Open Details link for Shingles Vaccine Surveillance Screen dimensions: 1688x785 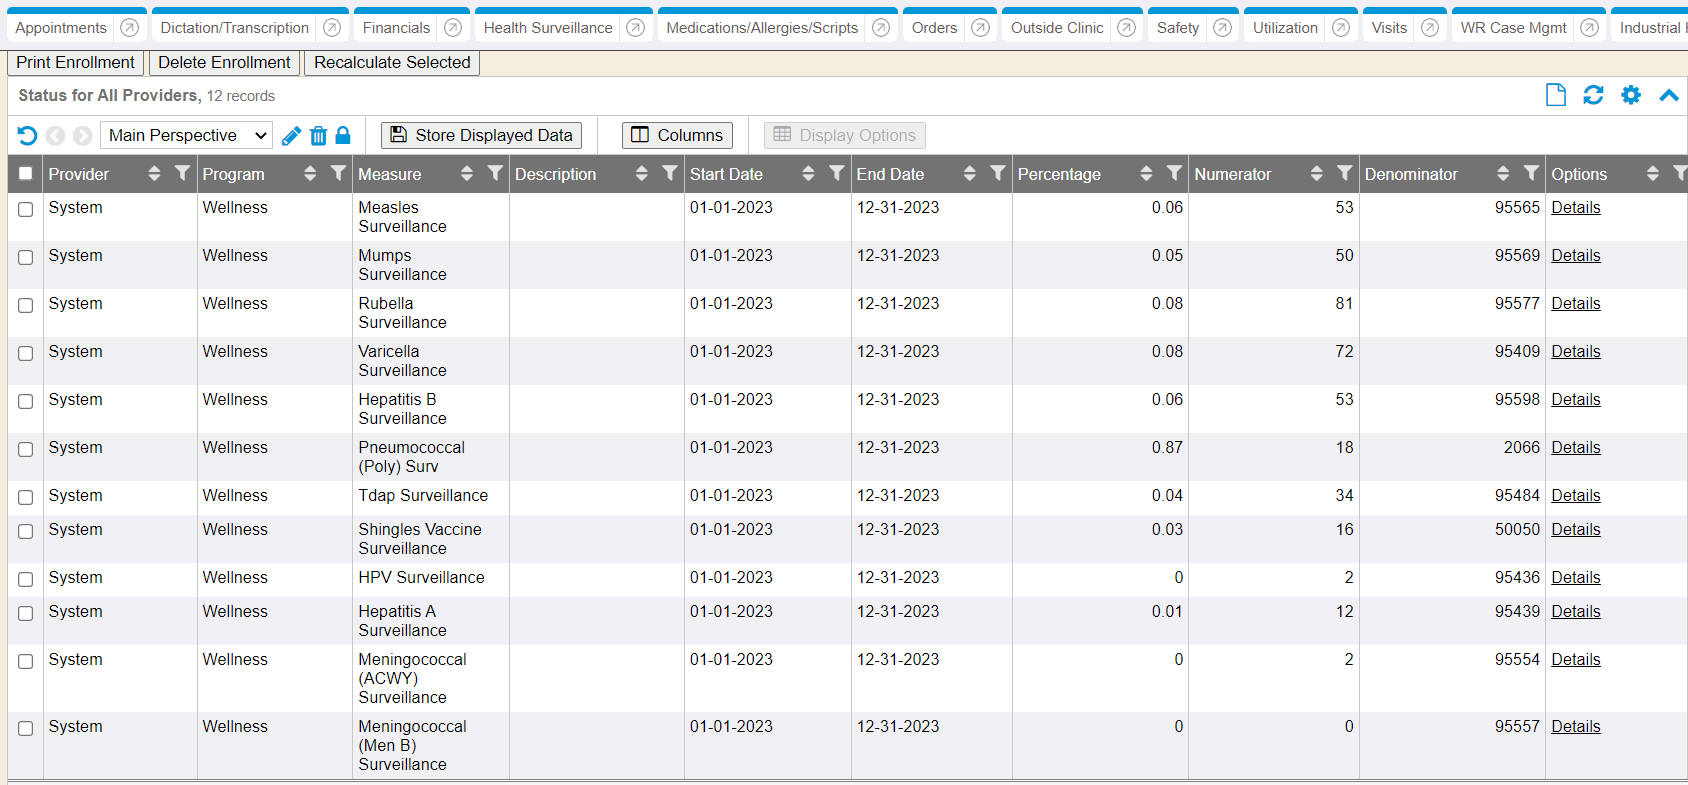point(1575,530)
